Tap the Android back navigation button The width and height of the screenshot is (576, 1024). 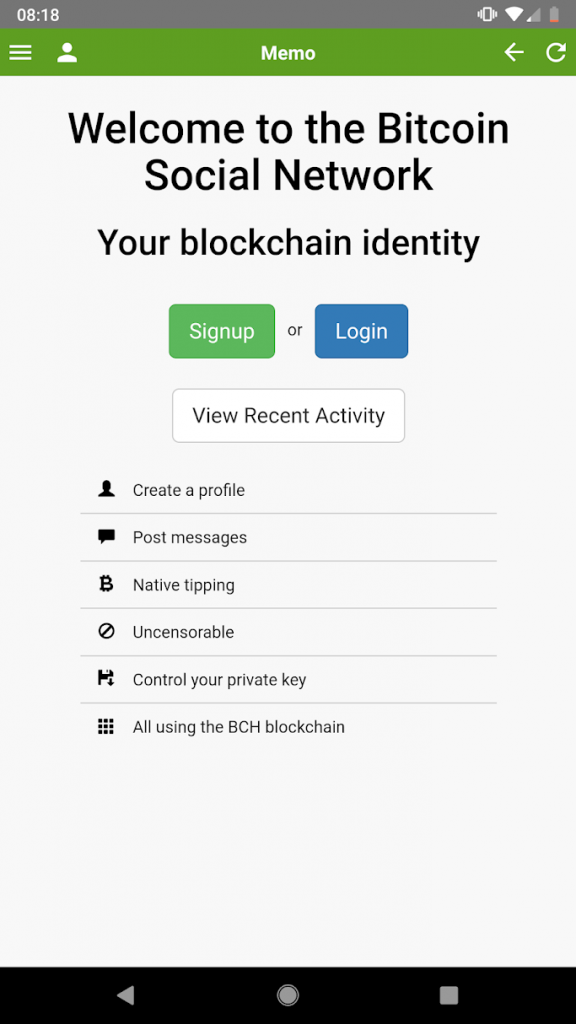tap(125, 995)
